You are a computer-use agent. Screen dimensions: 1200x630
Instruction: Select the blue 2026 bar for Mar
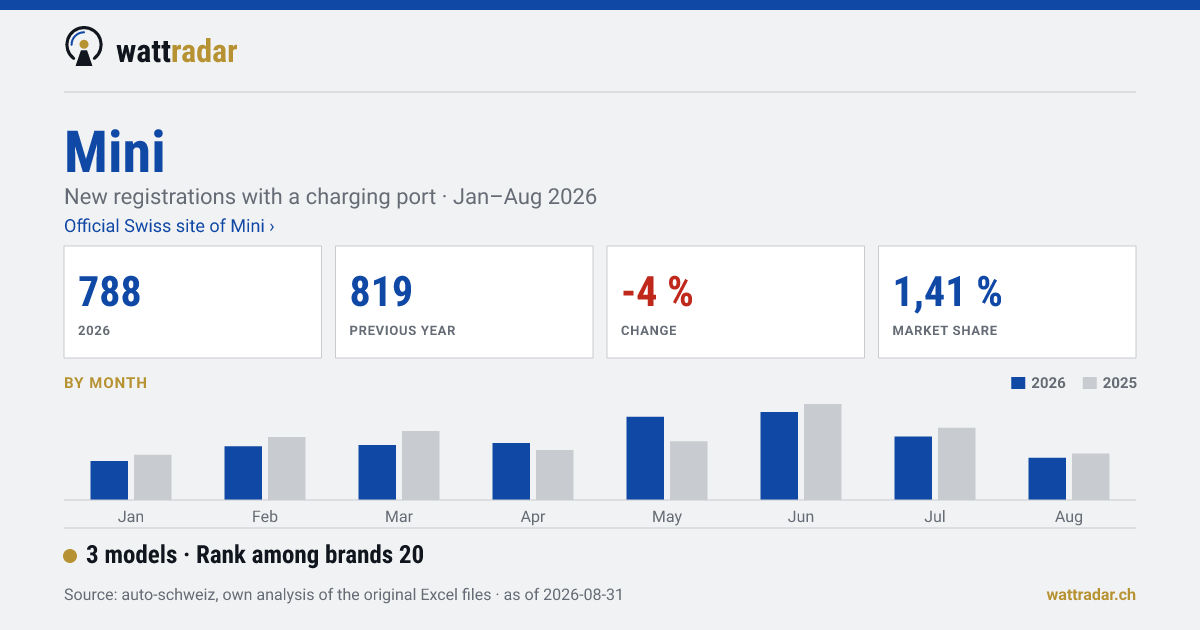pos(377,472)
